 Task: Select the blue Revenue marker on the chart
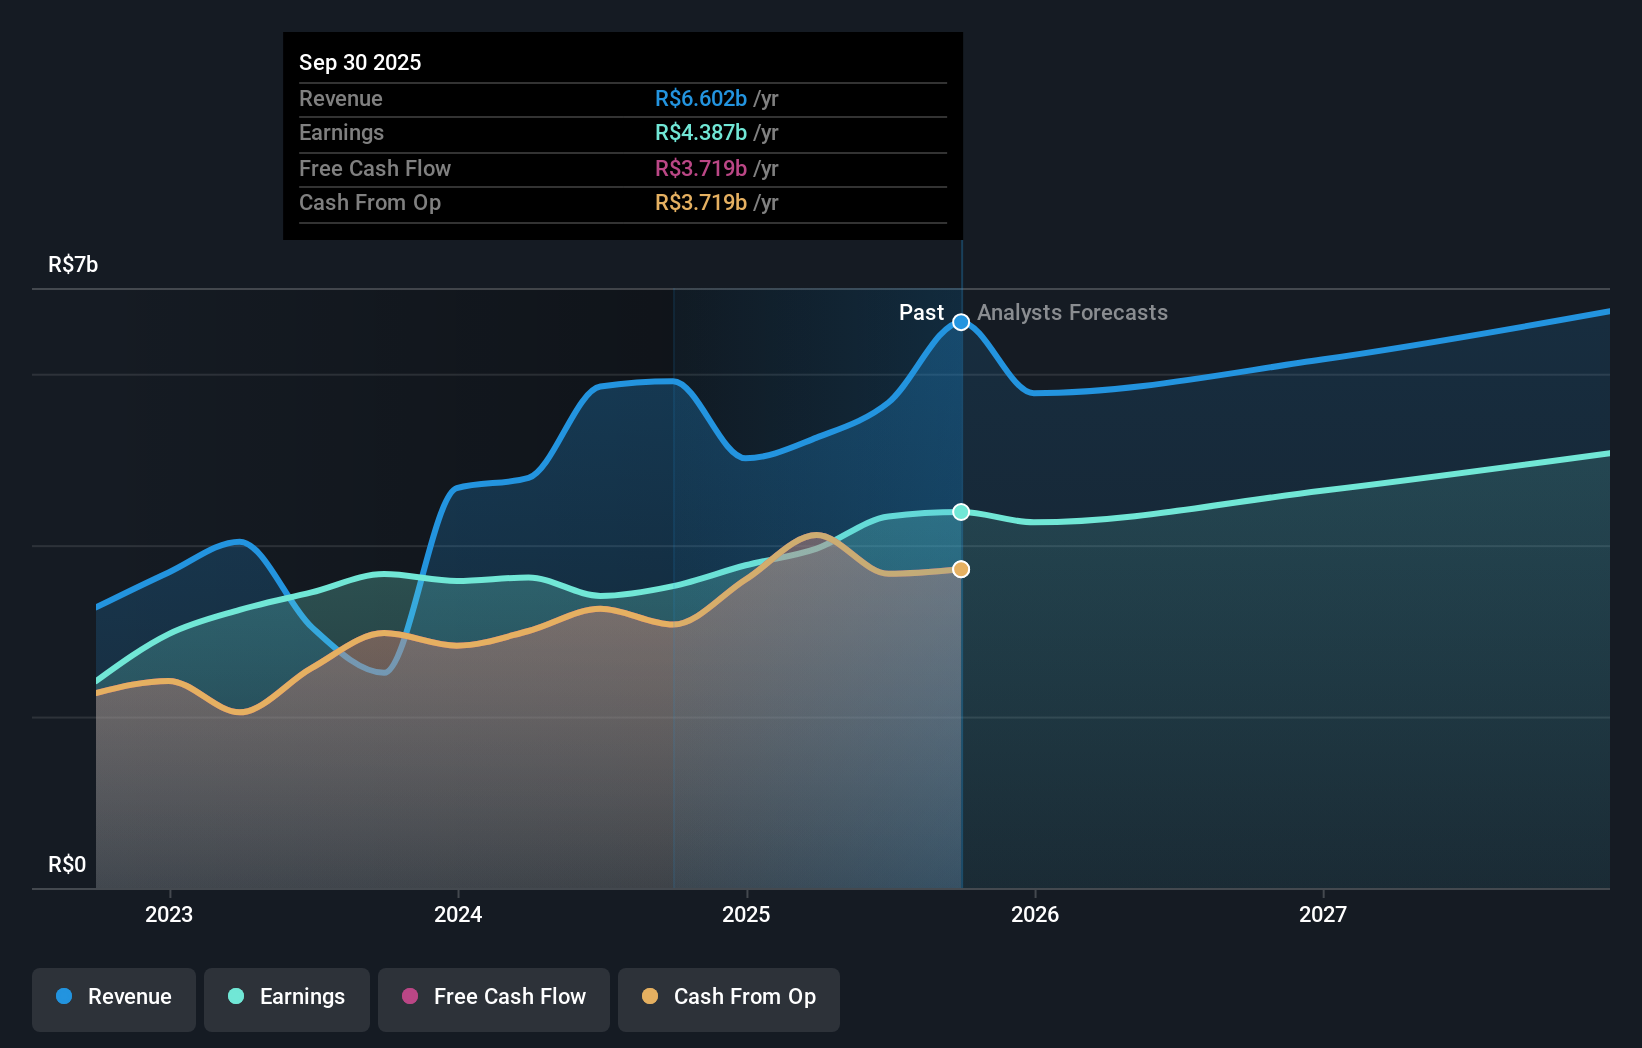(x=960, y=322)
